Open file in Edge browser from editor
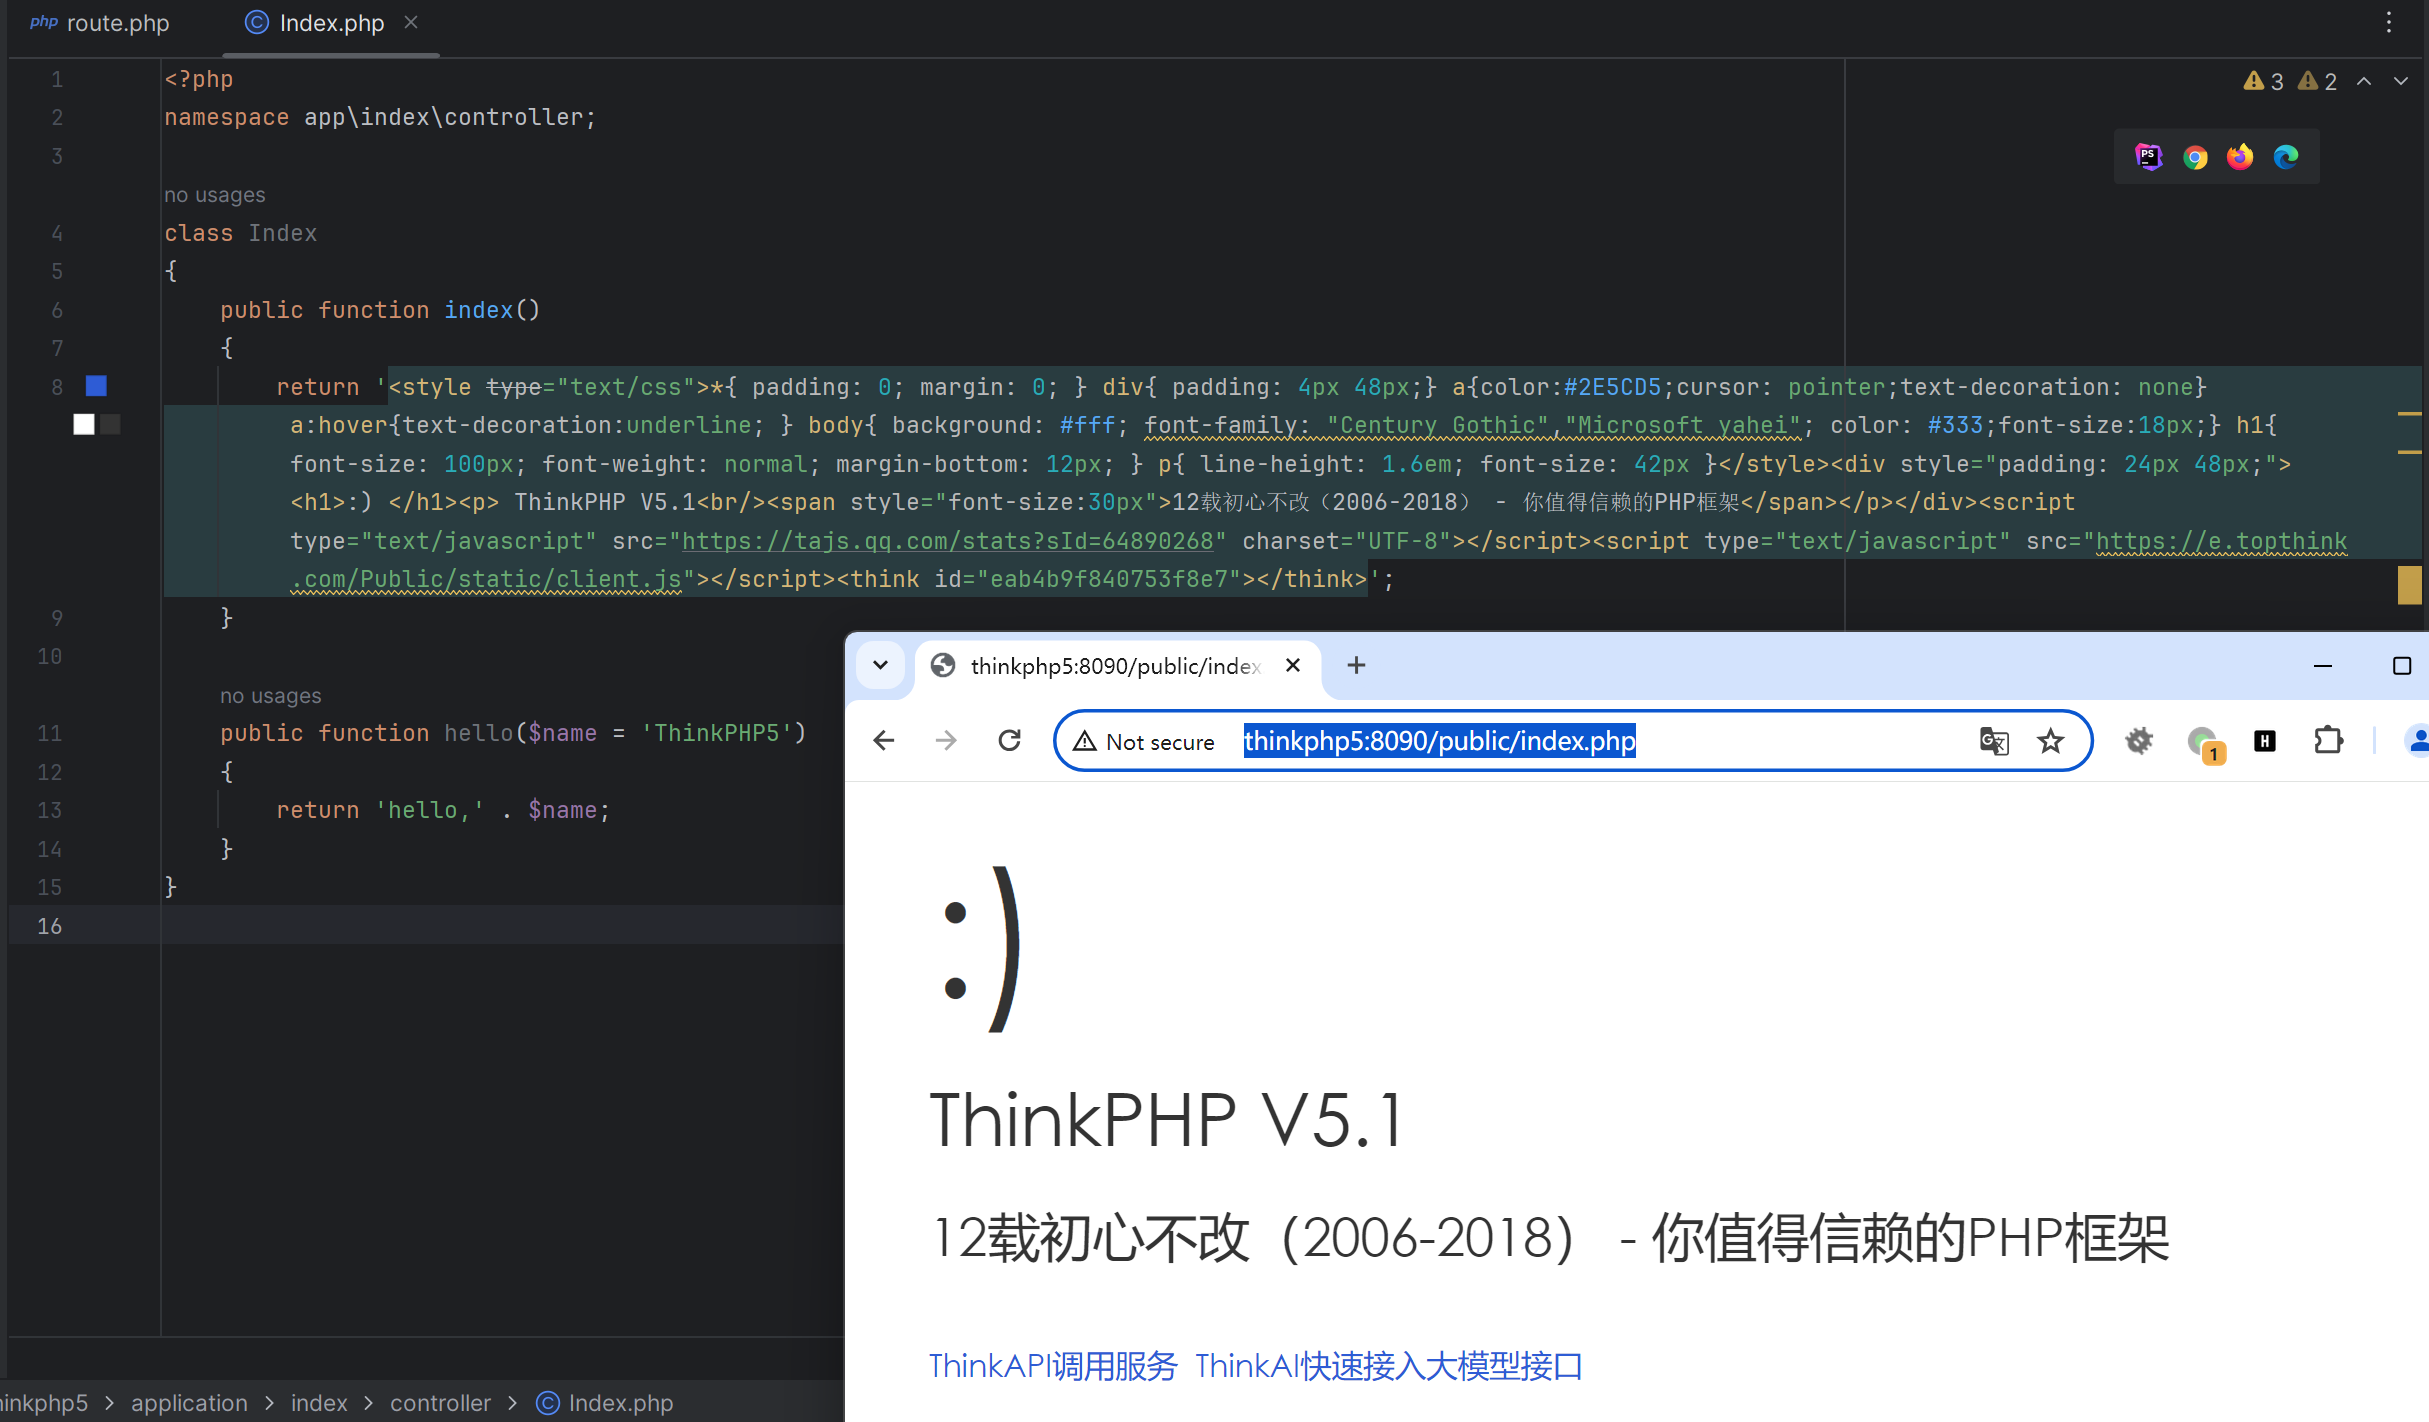The image size is (2429, 1422). [x=2286, y=157]
